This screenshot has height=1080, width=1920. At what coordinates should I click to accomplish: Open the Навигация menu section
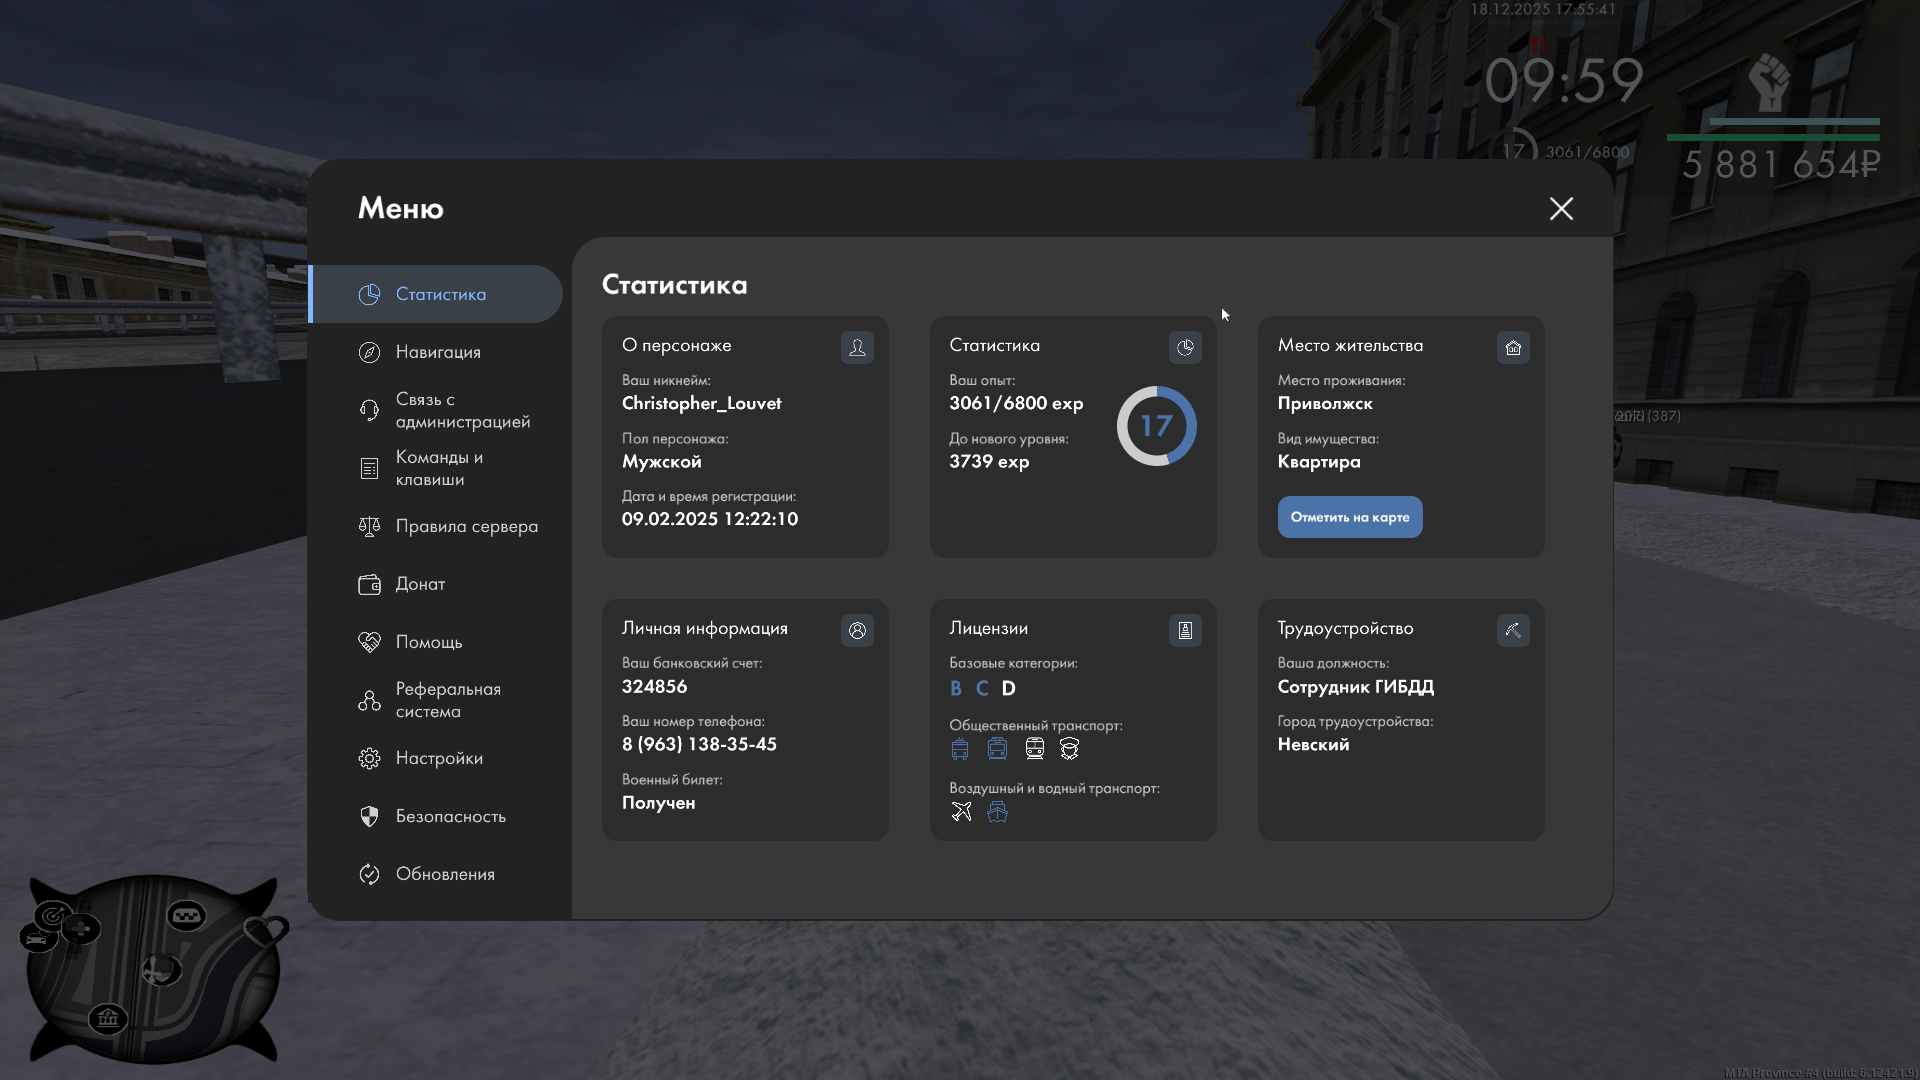438,352
